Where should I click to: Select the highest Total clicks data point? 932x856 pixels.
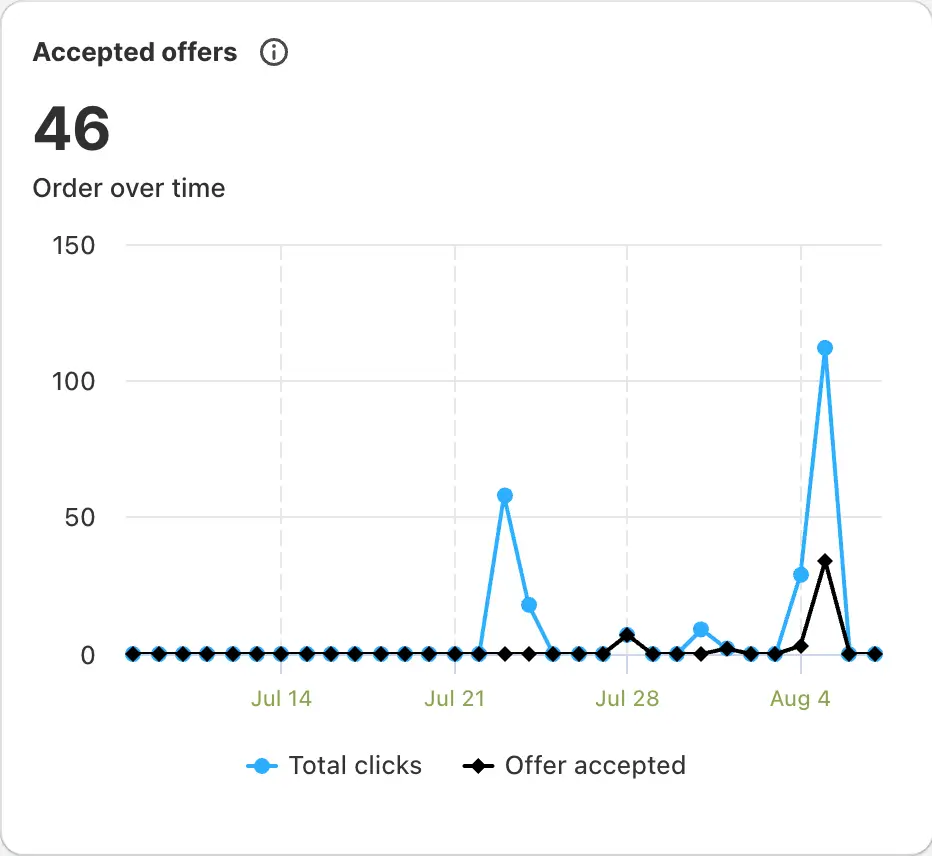825,348
